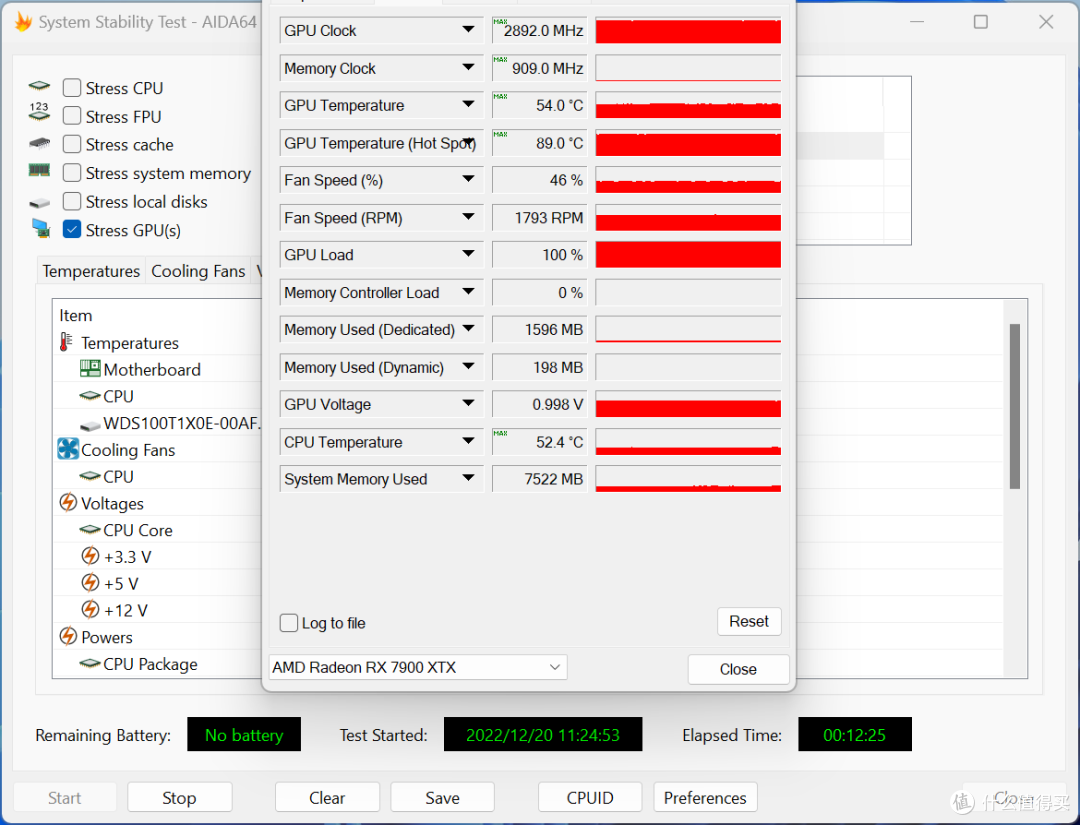The image size is (1080, 825).
Task: Click the disk icon beside Stress local disks
Action: click(x=39, y=202)
